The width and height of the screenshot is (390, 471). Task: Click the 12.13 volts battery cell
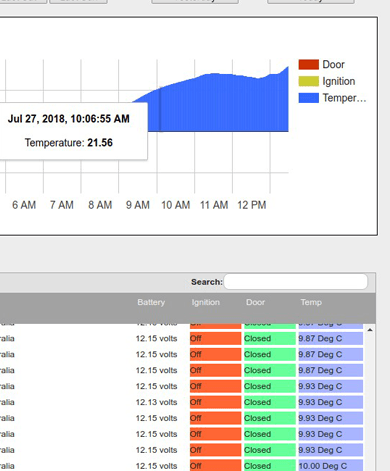[x=156, y=402]
